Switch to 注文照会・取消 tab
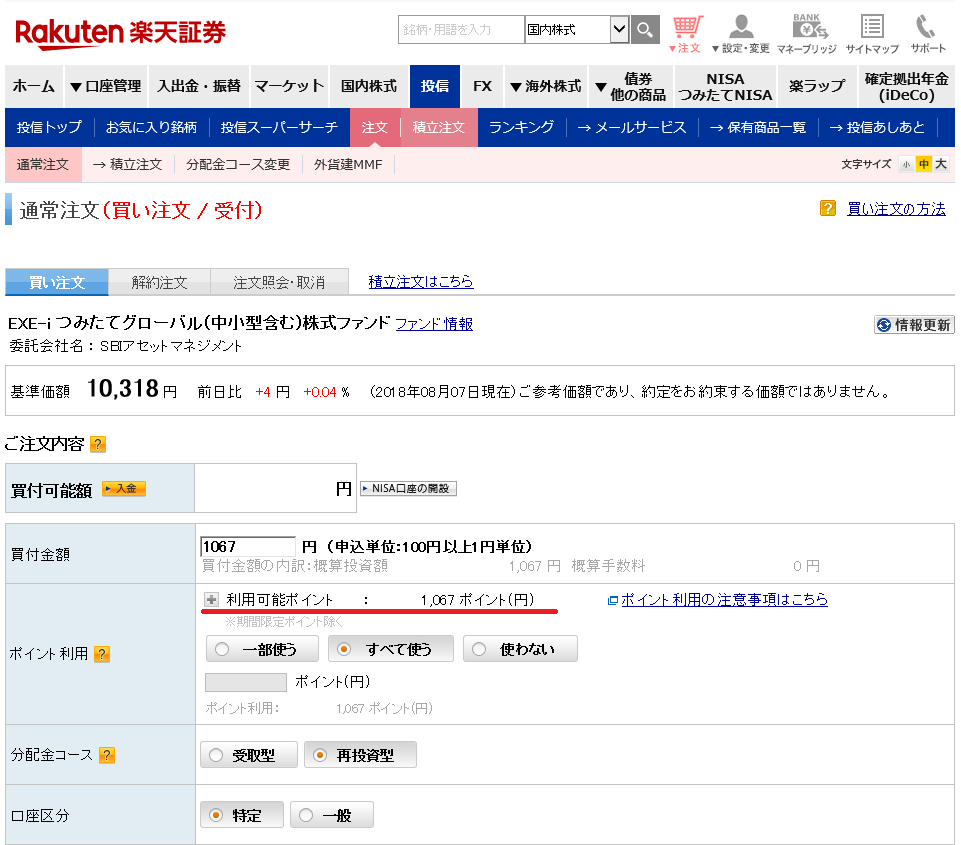The image size is (961, 845). (x=279, y=282)
